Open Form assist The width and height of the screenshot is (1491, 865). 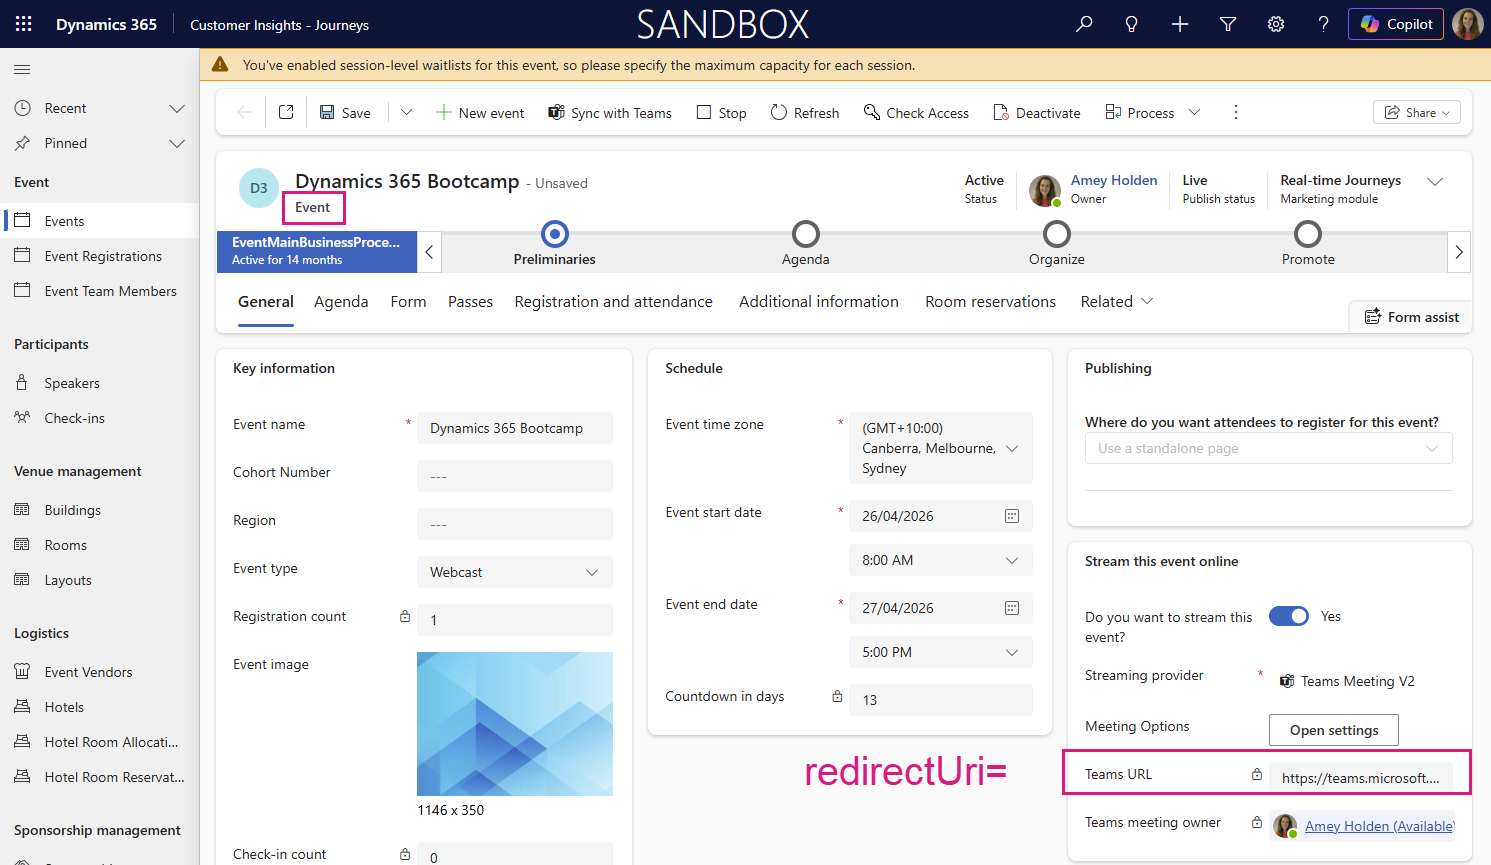point(1411,317)
